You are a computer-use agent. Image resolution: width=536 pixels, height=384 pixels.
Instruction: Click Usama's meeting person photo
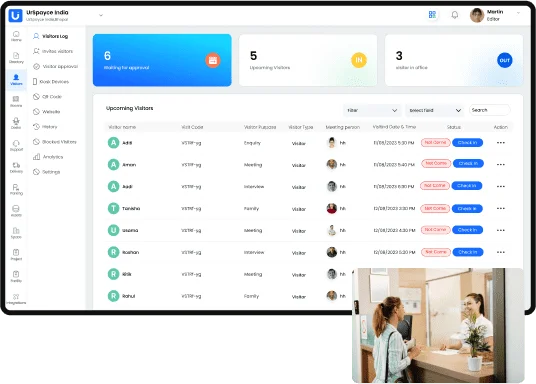[332, 230]
